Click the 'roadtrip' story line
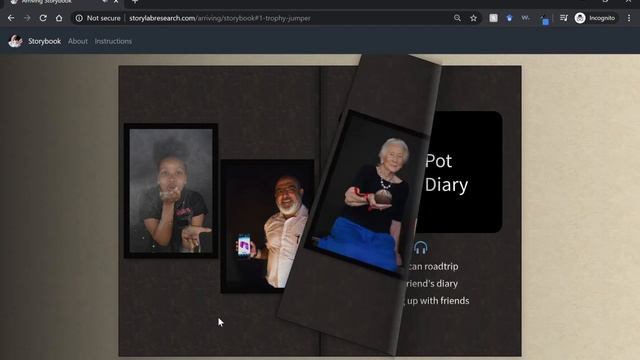 point(433,267)
